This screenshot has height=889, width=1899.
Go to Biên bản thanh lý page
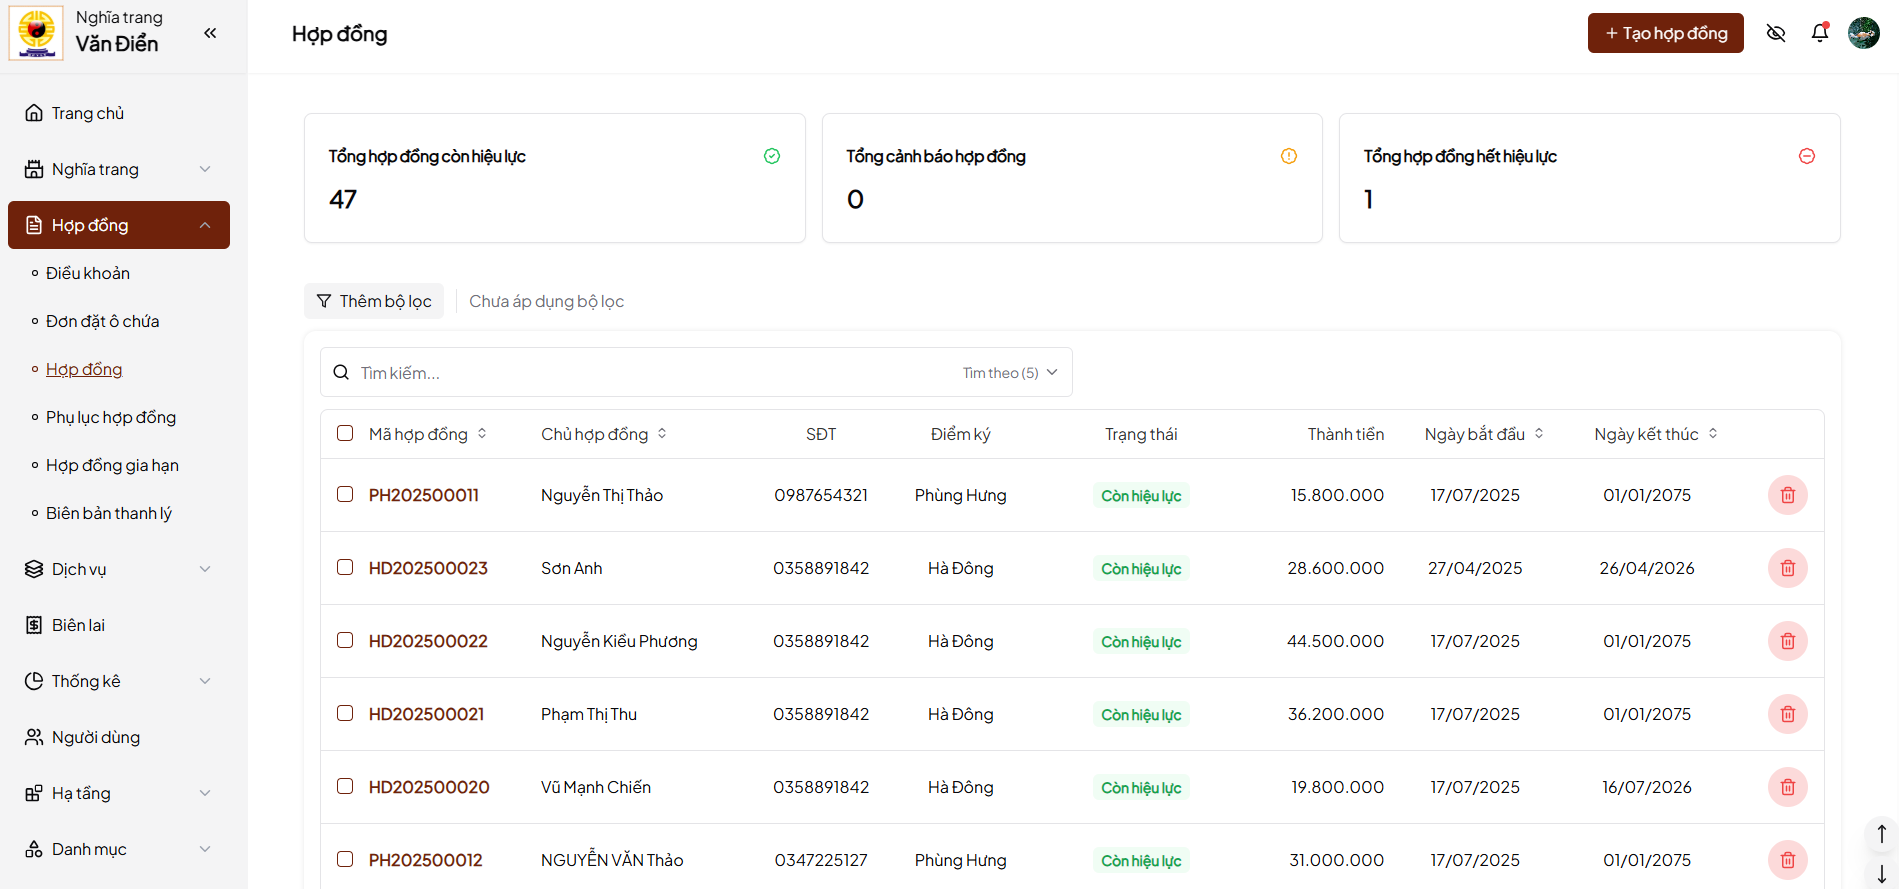[x=109, y=513]
